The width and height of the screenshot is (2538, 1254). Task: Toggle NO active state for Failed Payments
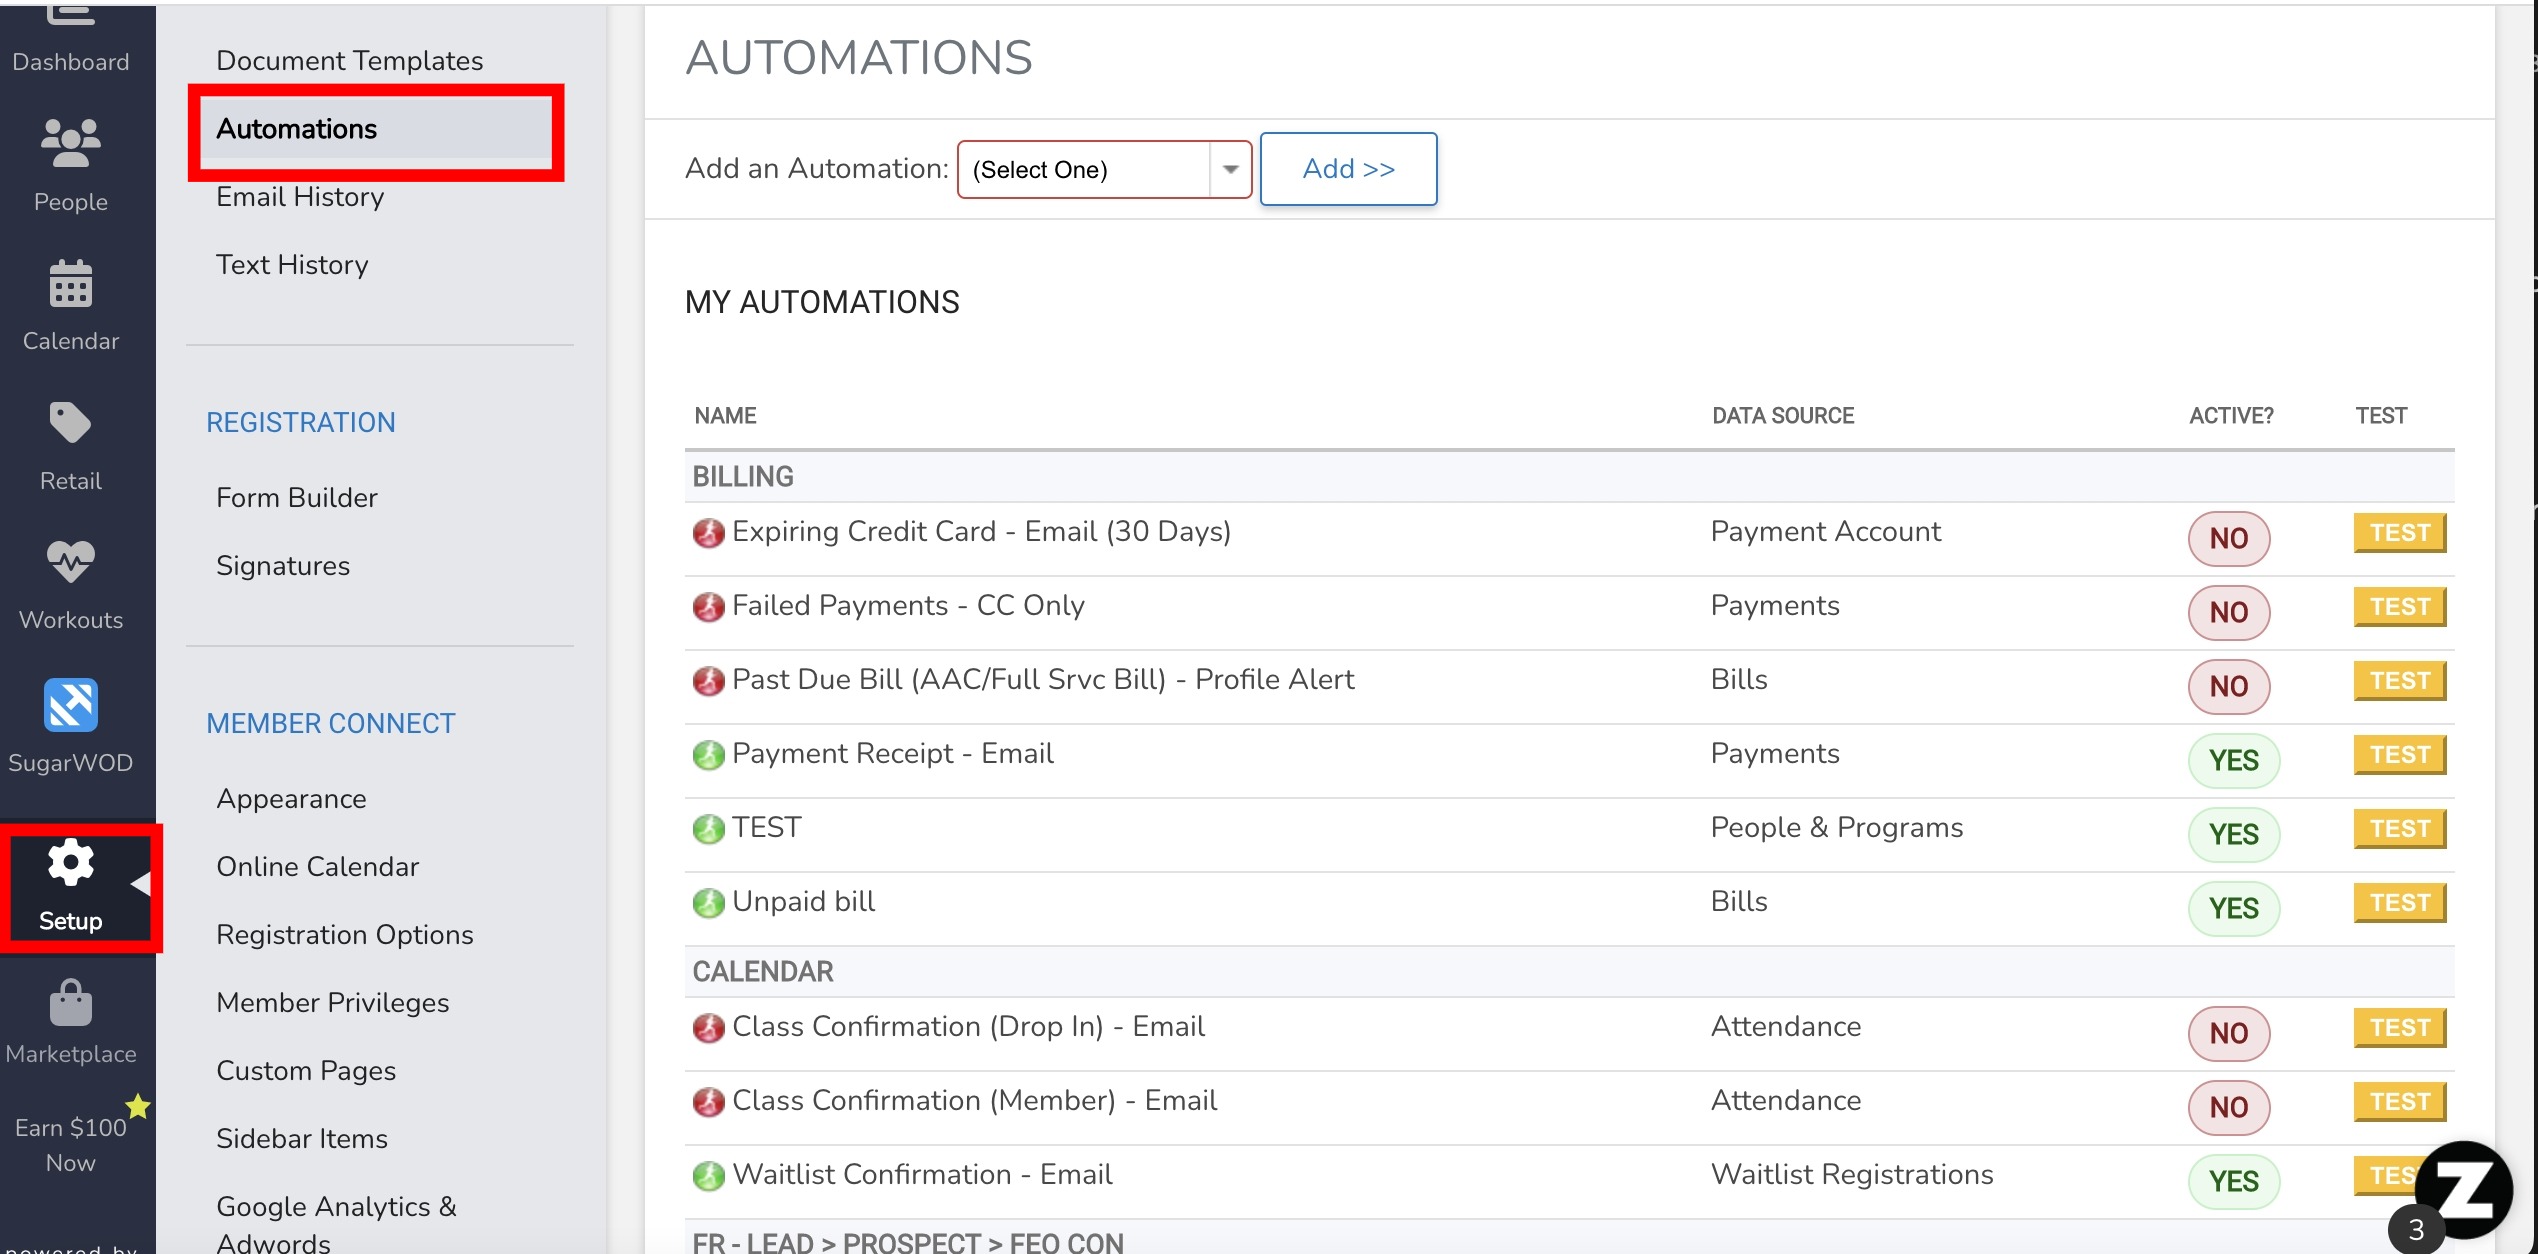(2229, 612)
